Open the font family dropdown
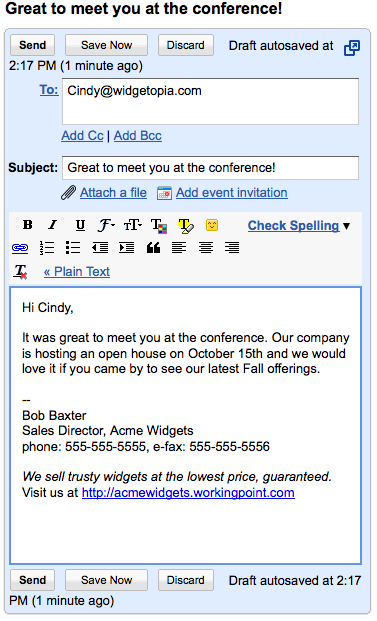 click(x=106, y=225)
